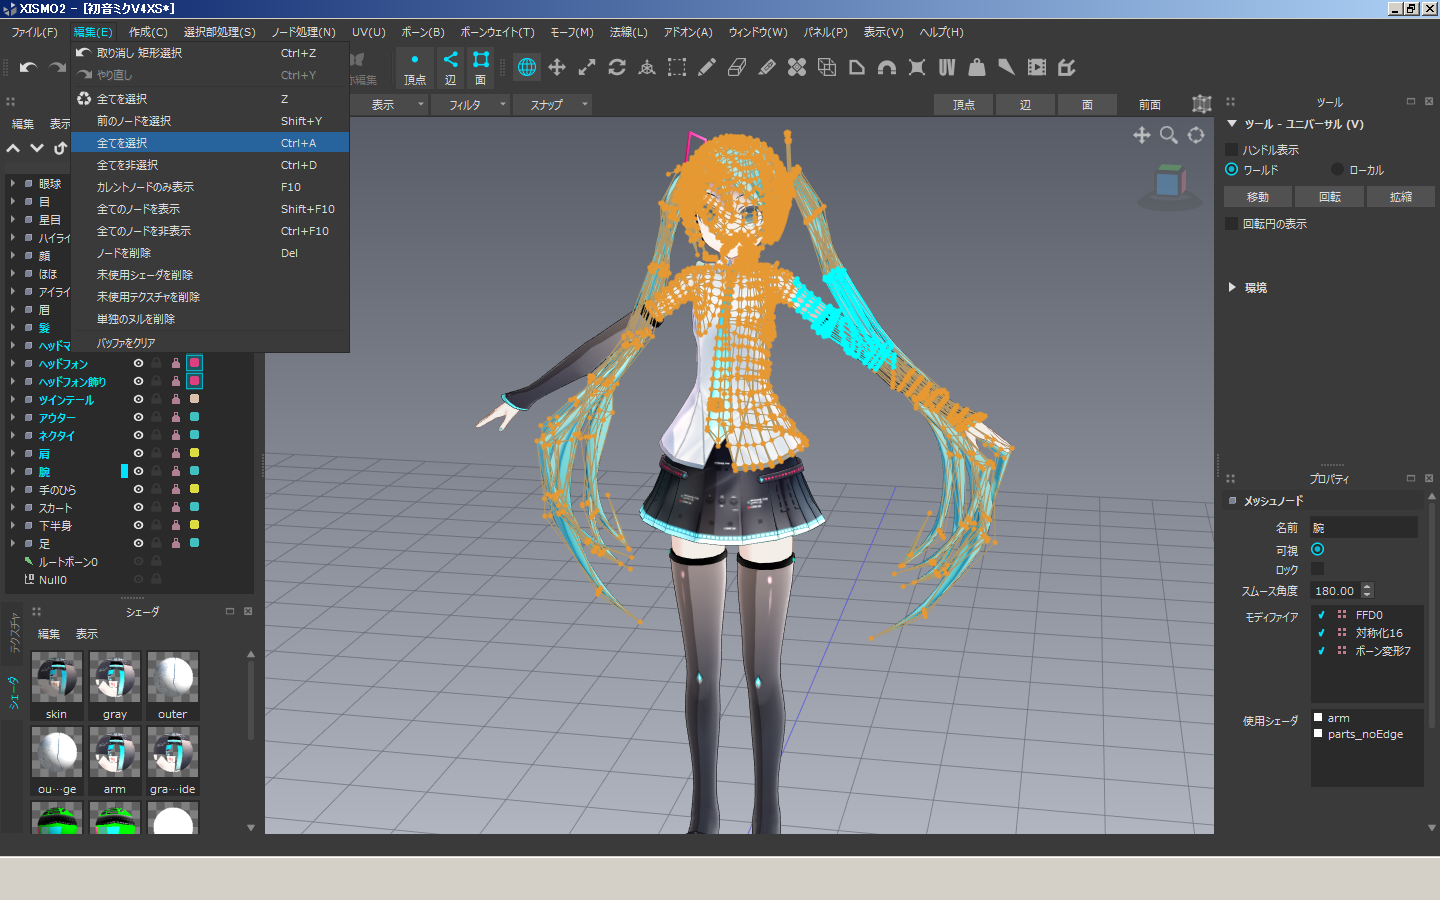The width and height of the screenshot is (1440, 900).
Task: Open the フィルタ dropdown above viewport
Action: 471,104
